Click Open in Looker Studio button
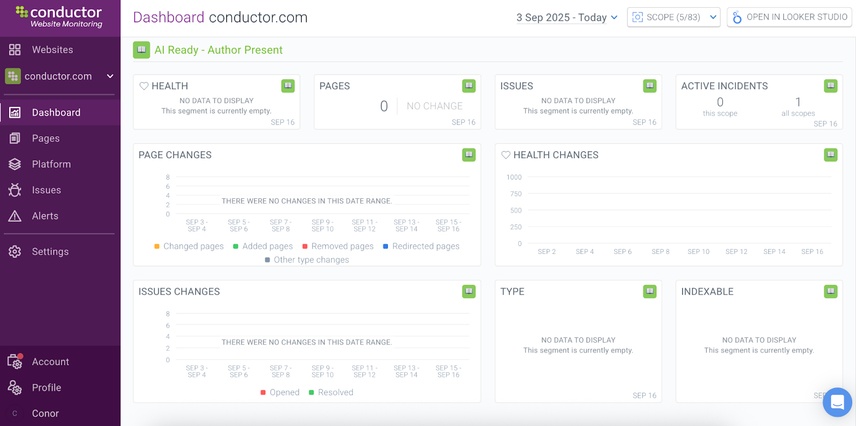 [x=789, y=17]
